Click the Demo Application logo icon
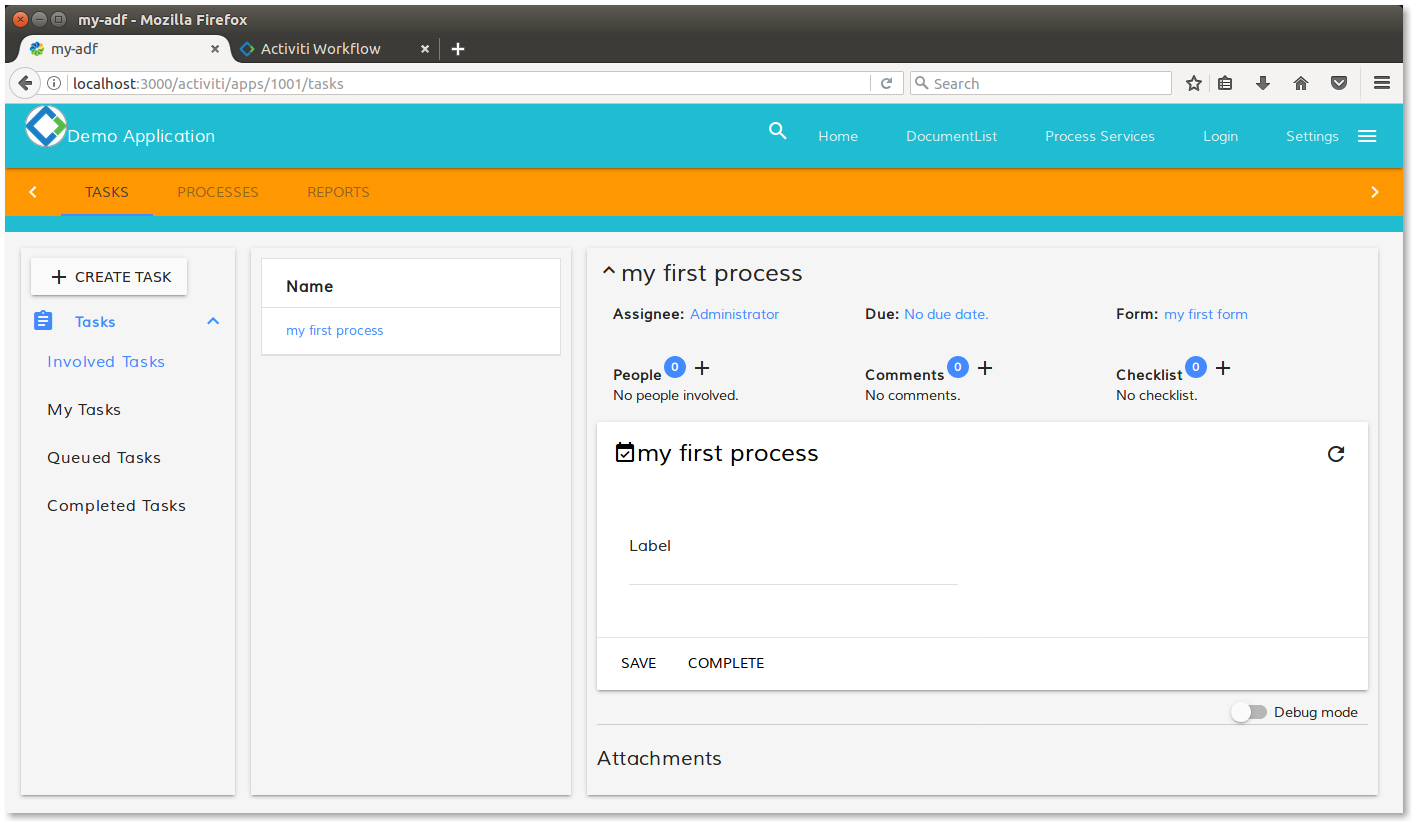Screen dimensions: 1412x822 click(45, 127)
